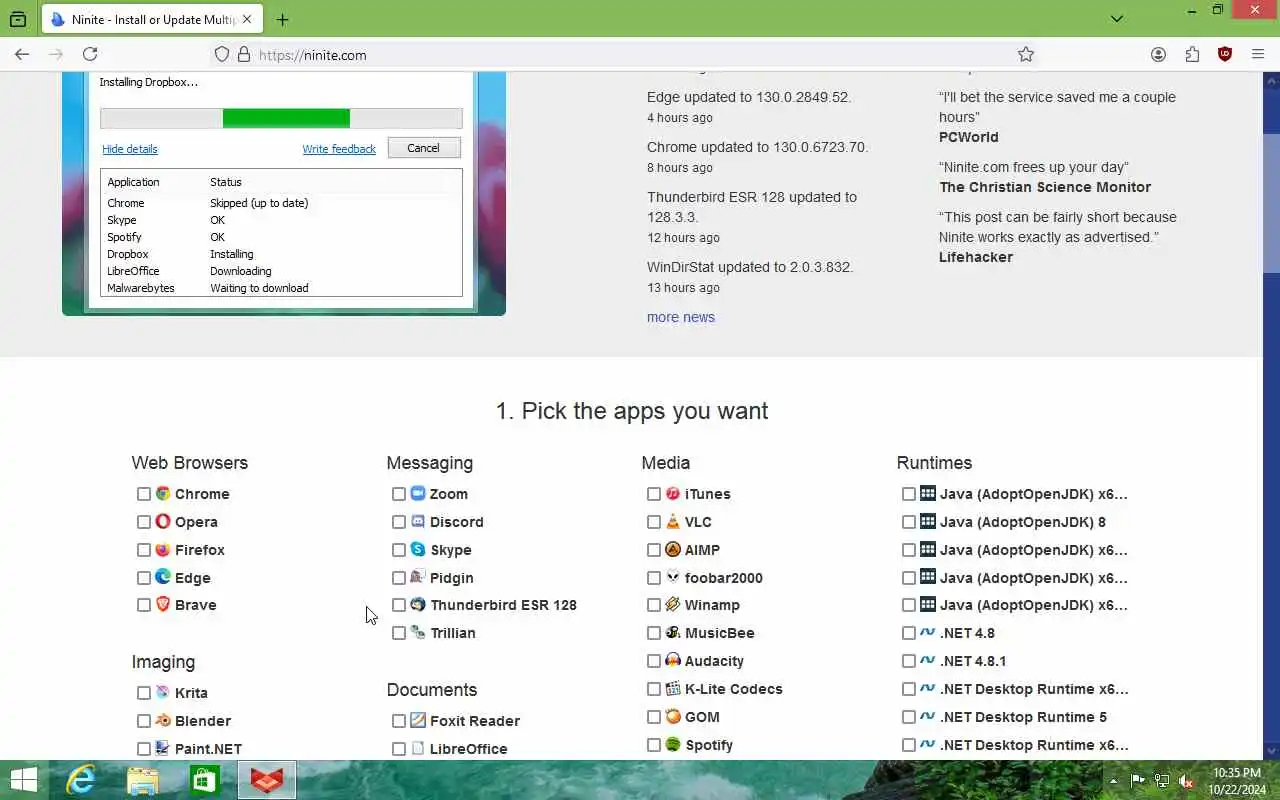Click the Spotify logo icon
The height and width of the screenshot is (800, 1280).
(673, 745)
